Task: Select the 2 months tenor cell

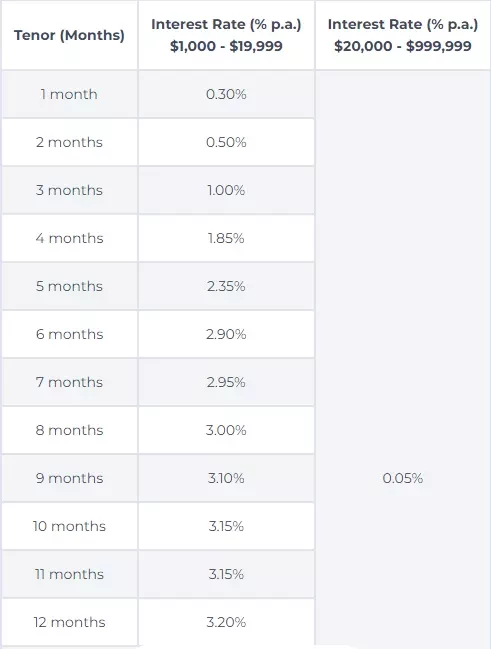Action: point(69,142)
